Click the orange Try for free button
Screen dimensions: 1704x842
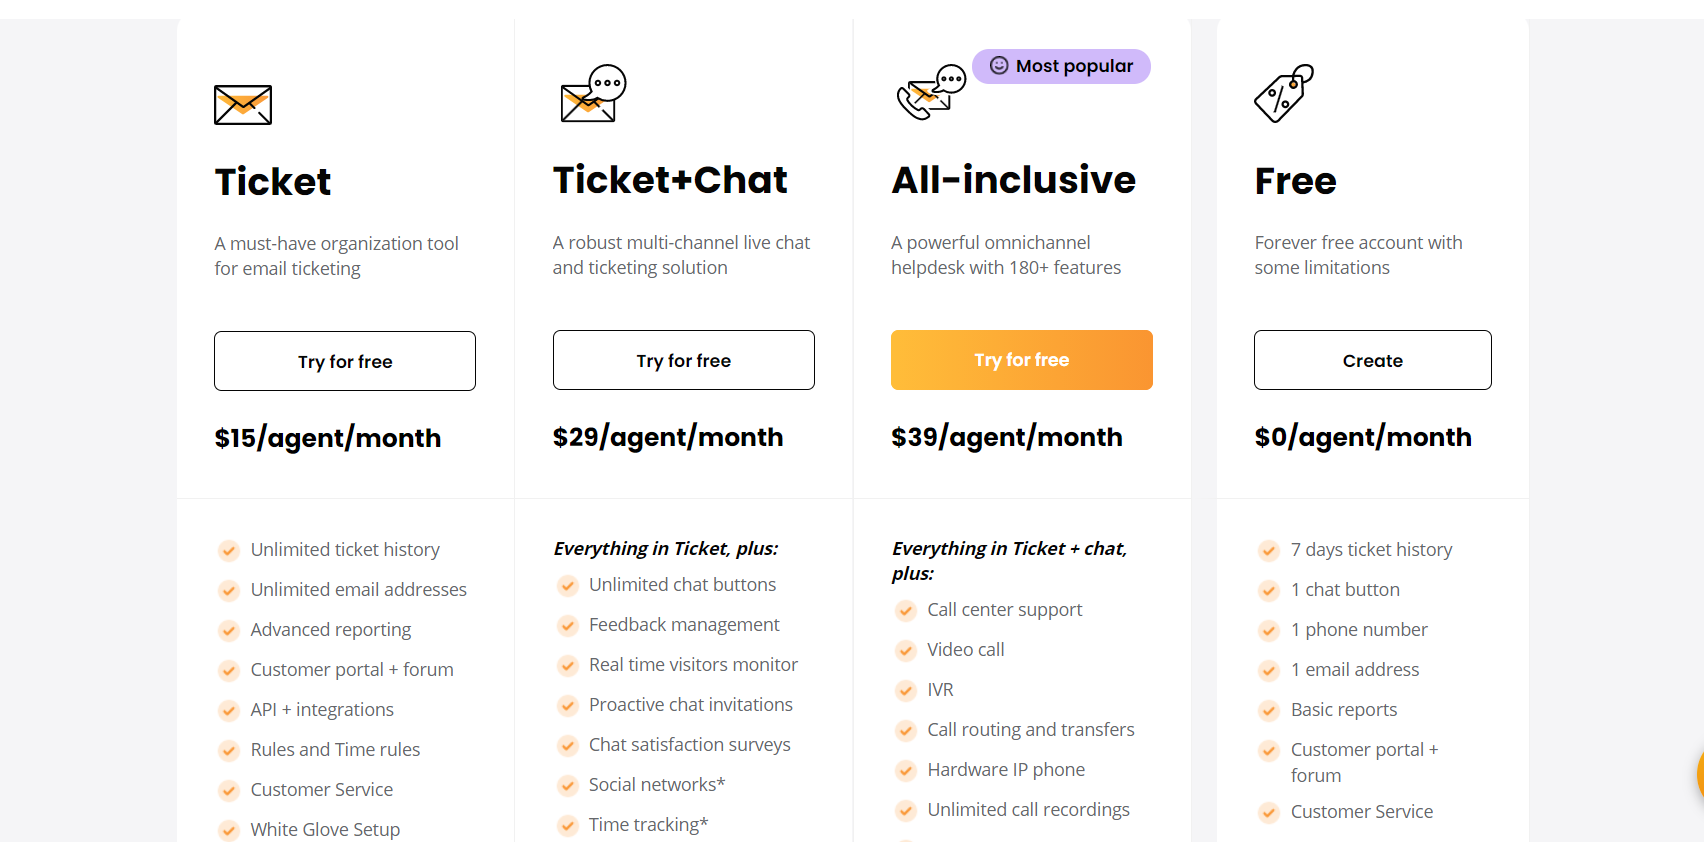tap(1021, 359)
